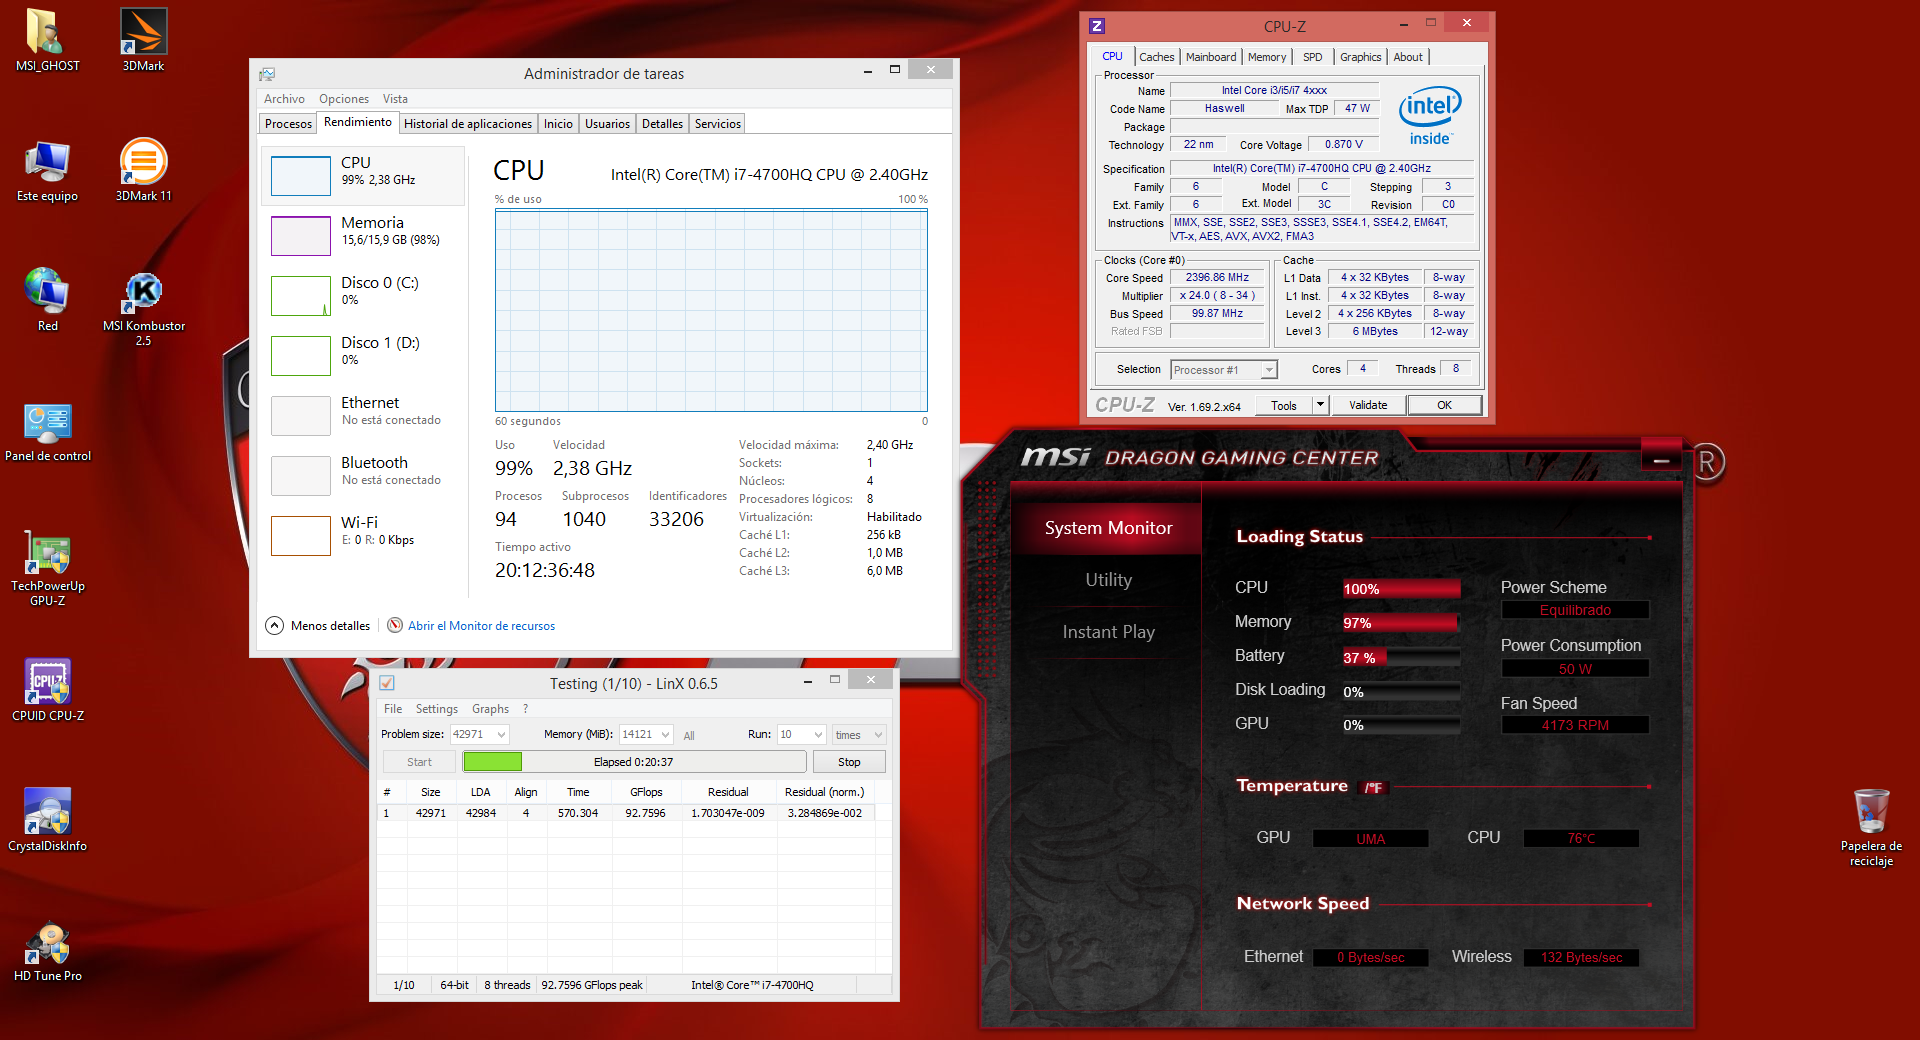Viewport: 1920px width, 1040px height.
Task: Open the Settings menu in LinX
Action: click(x=436, y=709)
